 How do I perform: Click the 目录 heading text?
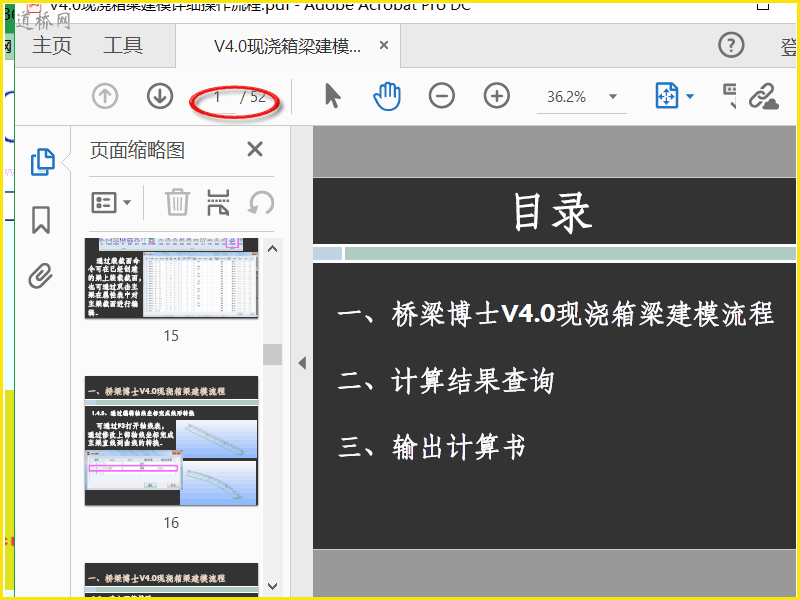point(553,212)
